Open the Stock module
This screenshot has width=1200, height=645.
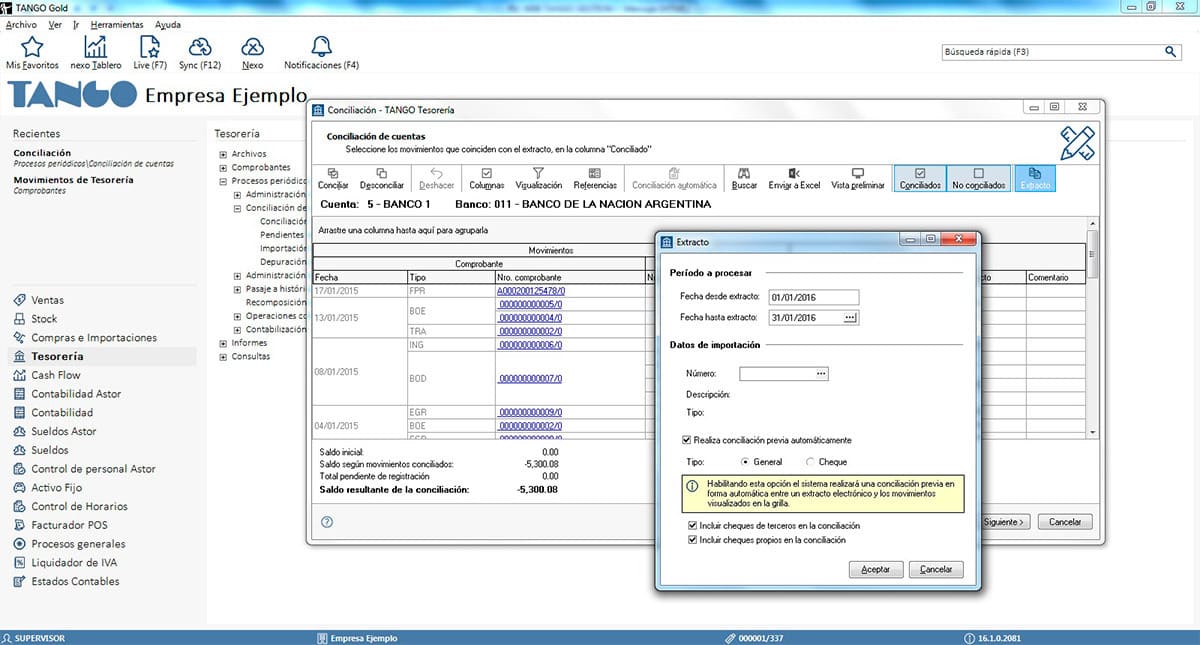point(44,319)
